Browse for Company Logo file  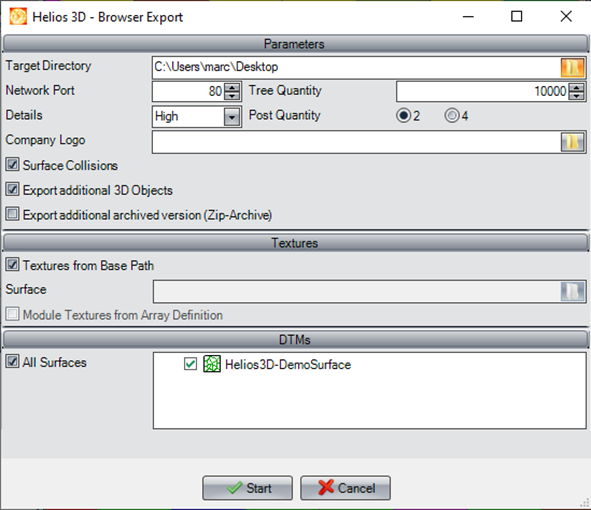pyautogui.click(x=573, y=142)
